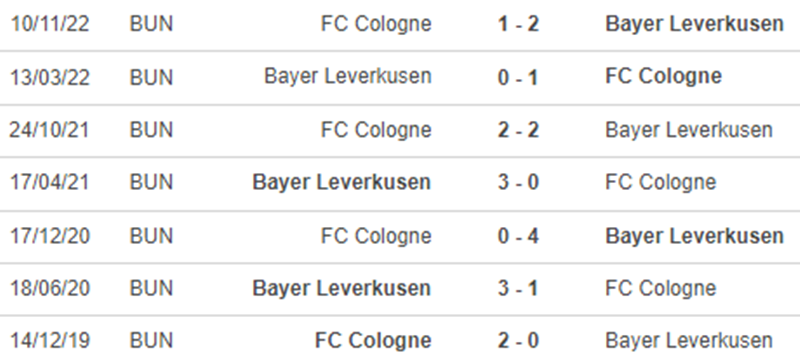Click Bayer Leverkusen home team on 13/03/22
The width and height of the screenshot is (800, 362).
tap(348, 76)
